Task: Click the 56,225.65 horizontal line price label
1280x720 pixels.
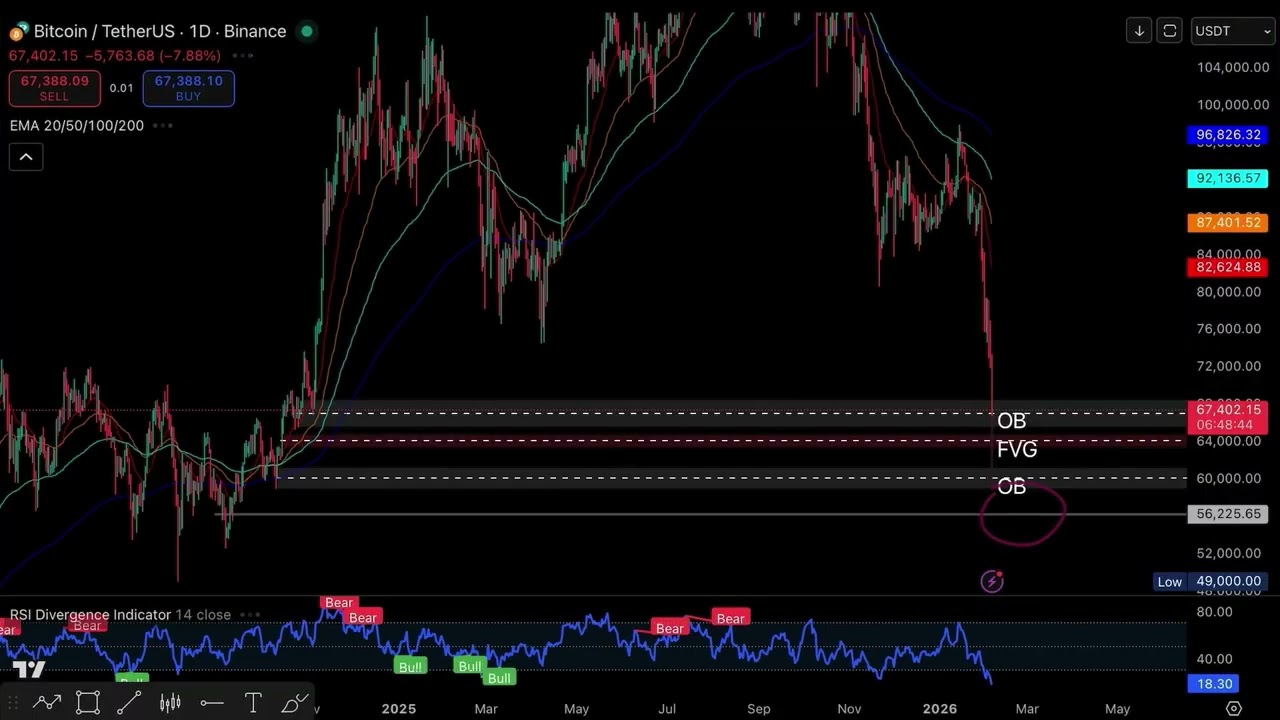Action: click(x=1227, y=514)
